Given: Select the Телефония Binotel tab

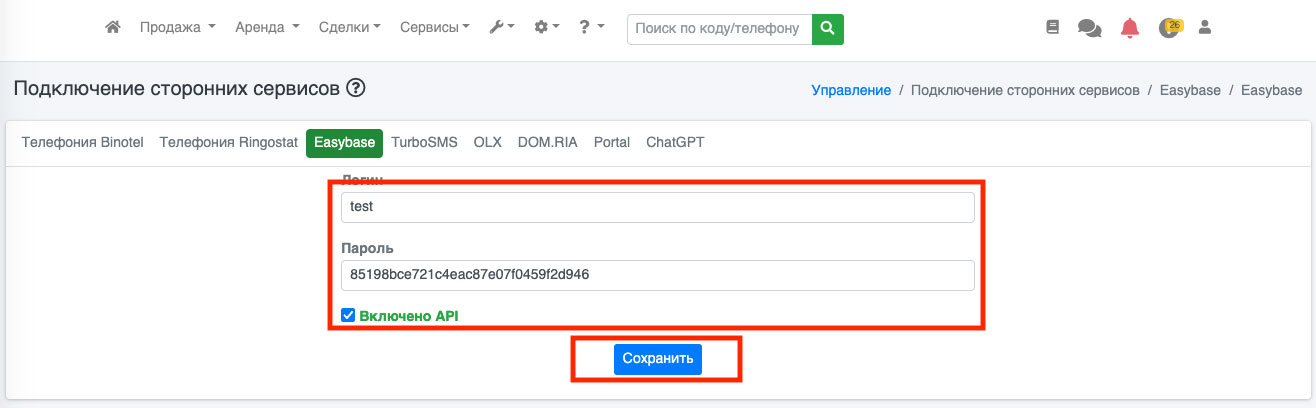Looking at the screenshot, I should [83, 142].
